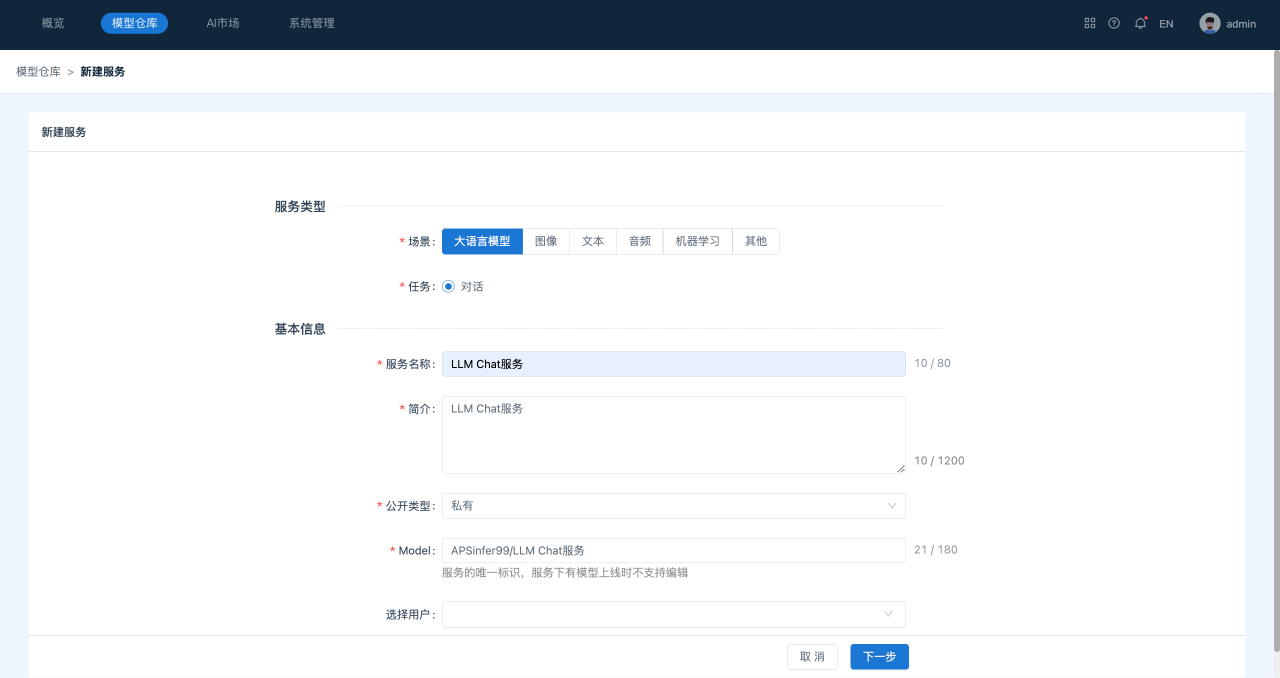Viewport: 1280px width, 678px height.
Task: Open the apps grid icon in header
Action: click(1090, 23)
